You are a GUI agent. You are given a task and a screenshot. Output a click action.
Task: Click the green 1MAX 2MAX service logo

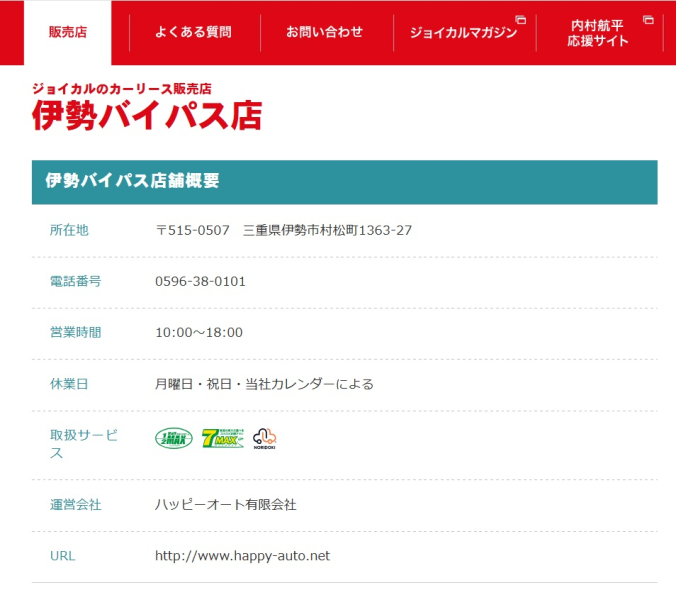(174, 438)
